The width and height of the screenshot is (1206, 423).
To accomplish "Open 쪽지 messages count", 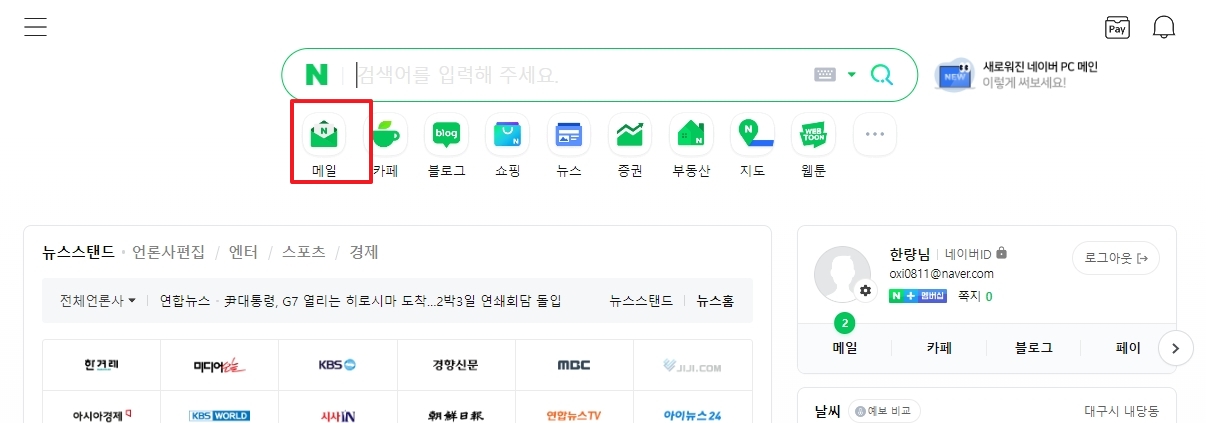I will pos(975,296).
